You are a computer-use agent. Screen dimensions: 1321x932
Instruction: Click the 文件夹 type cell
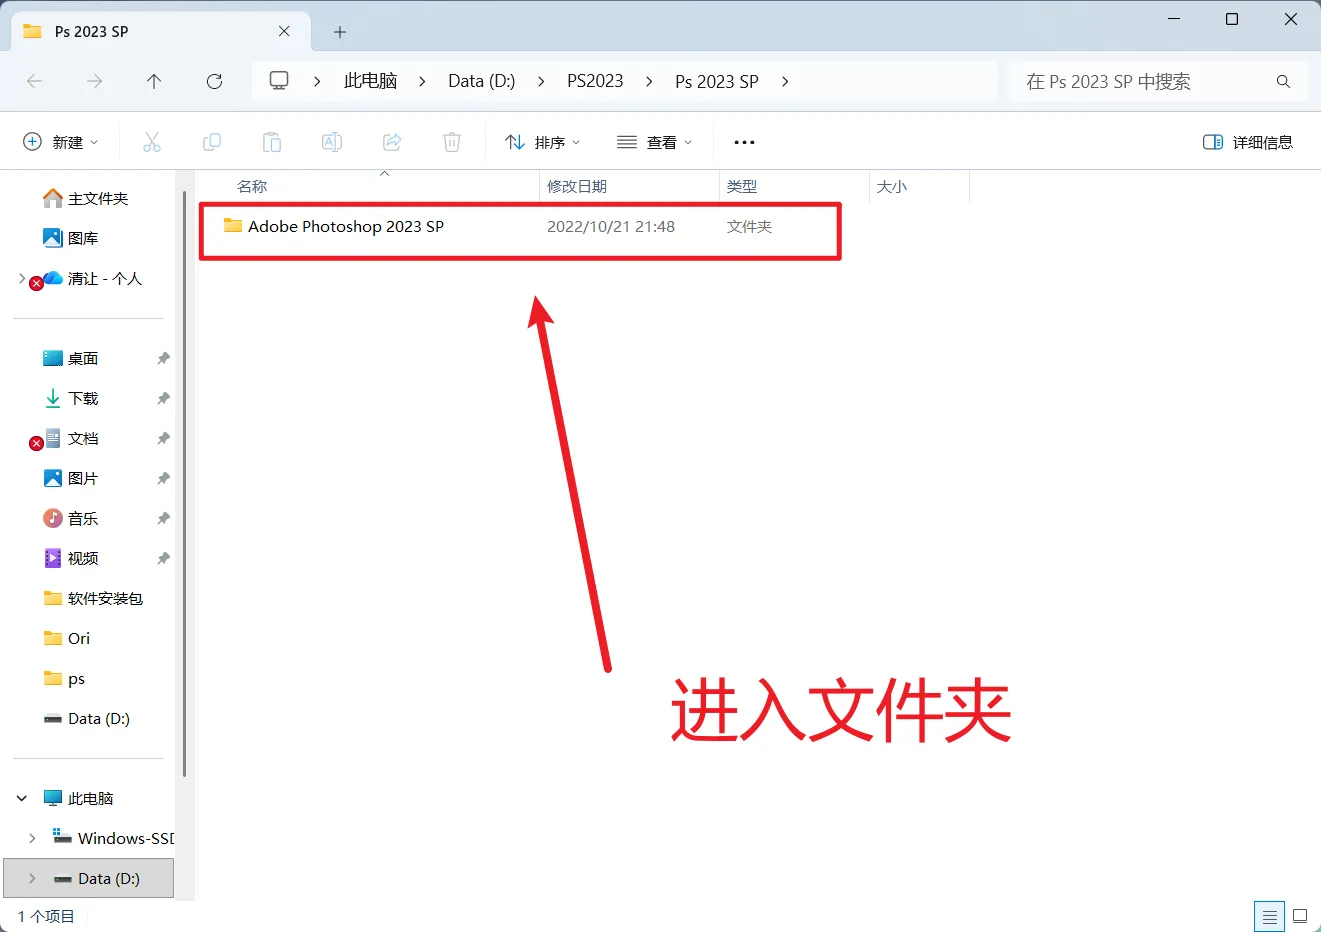pos(749,227)
